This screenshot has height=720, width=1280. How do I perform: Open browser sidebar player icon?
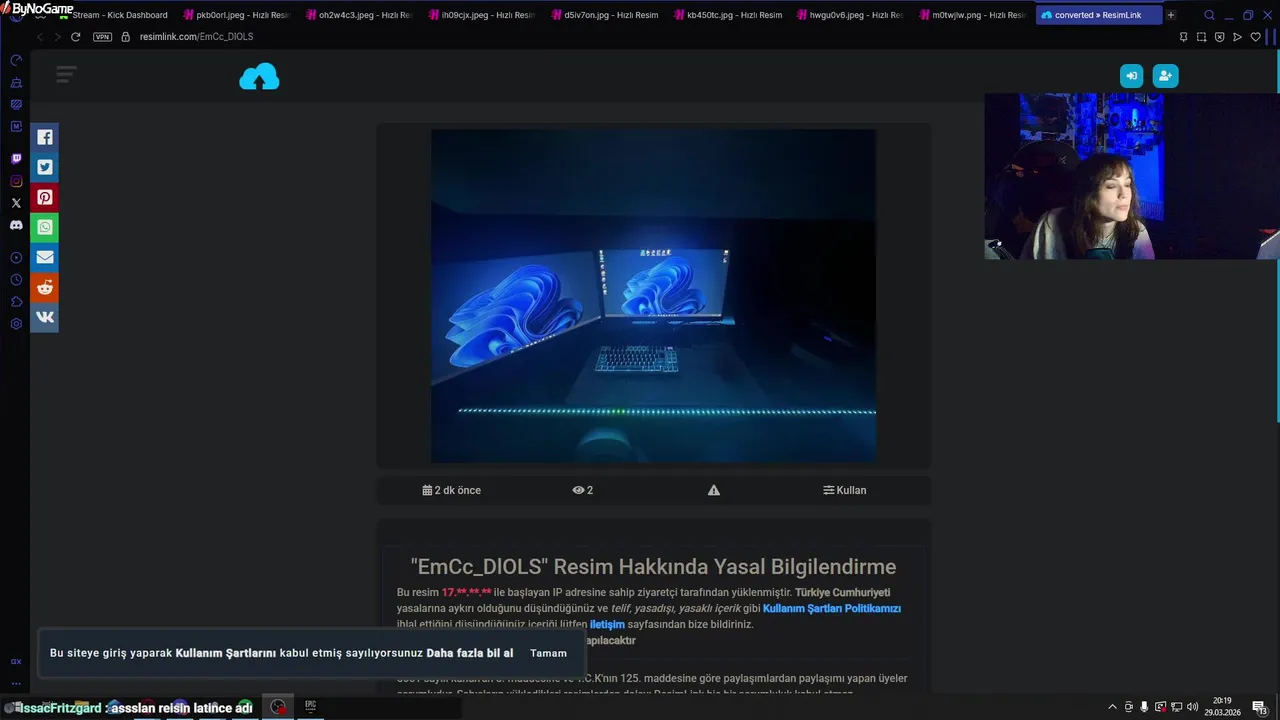16,258
